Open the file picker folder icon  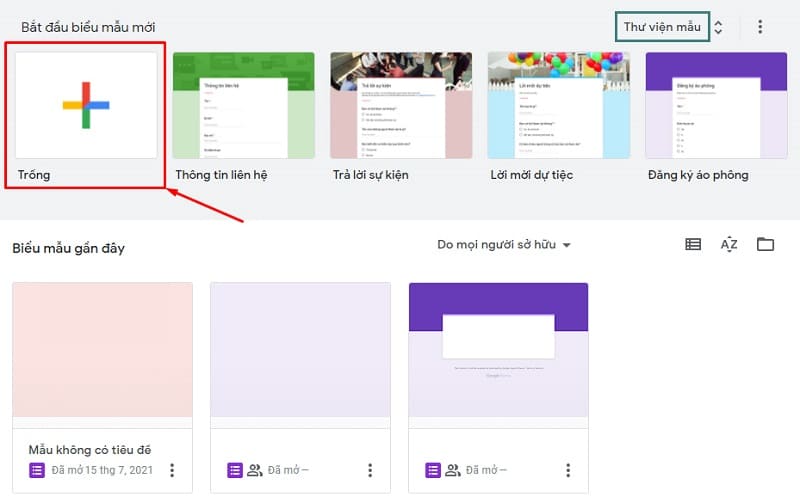tap(765, 244)
